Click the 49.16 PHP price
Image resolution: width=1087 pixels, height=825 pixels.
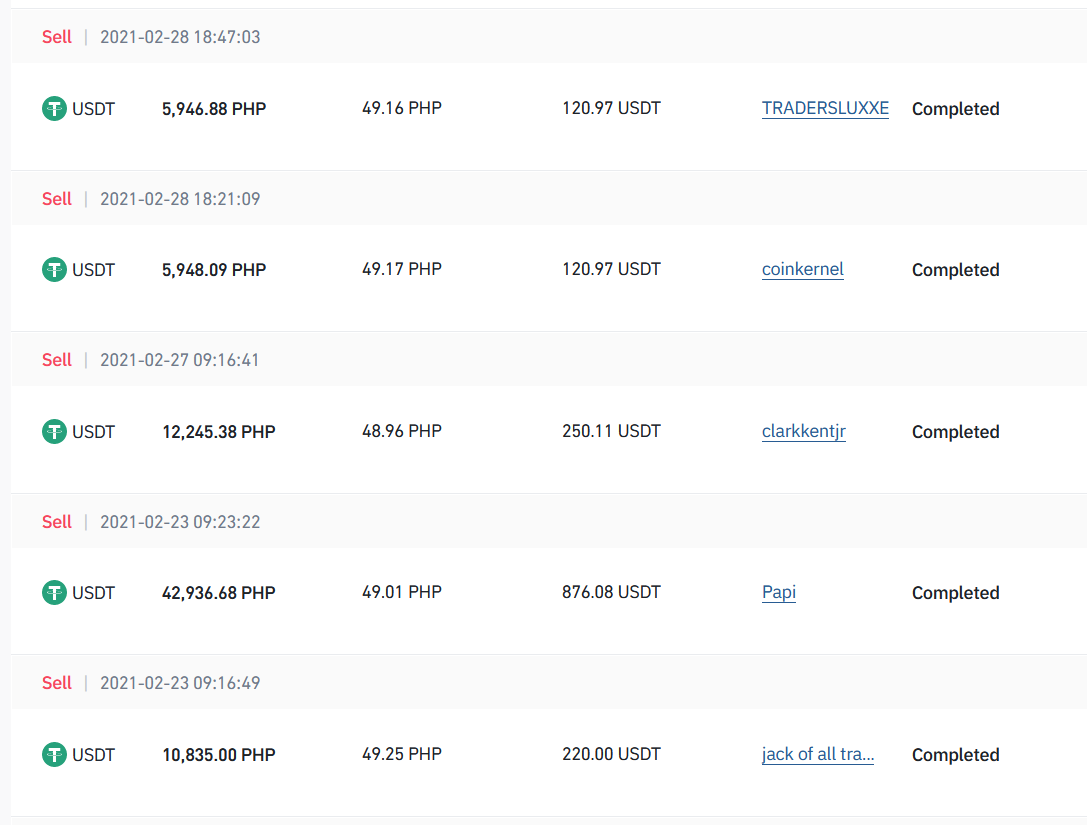click(x=402, y=108)
